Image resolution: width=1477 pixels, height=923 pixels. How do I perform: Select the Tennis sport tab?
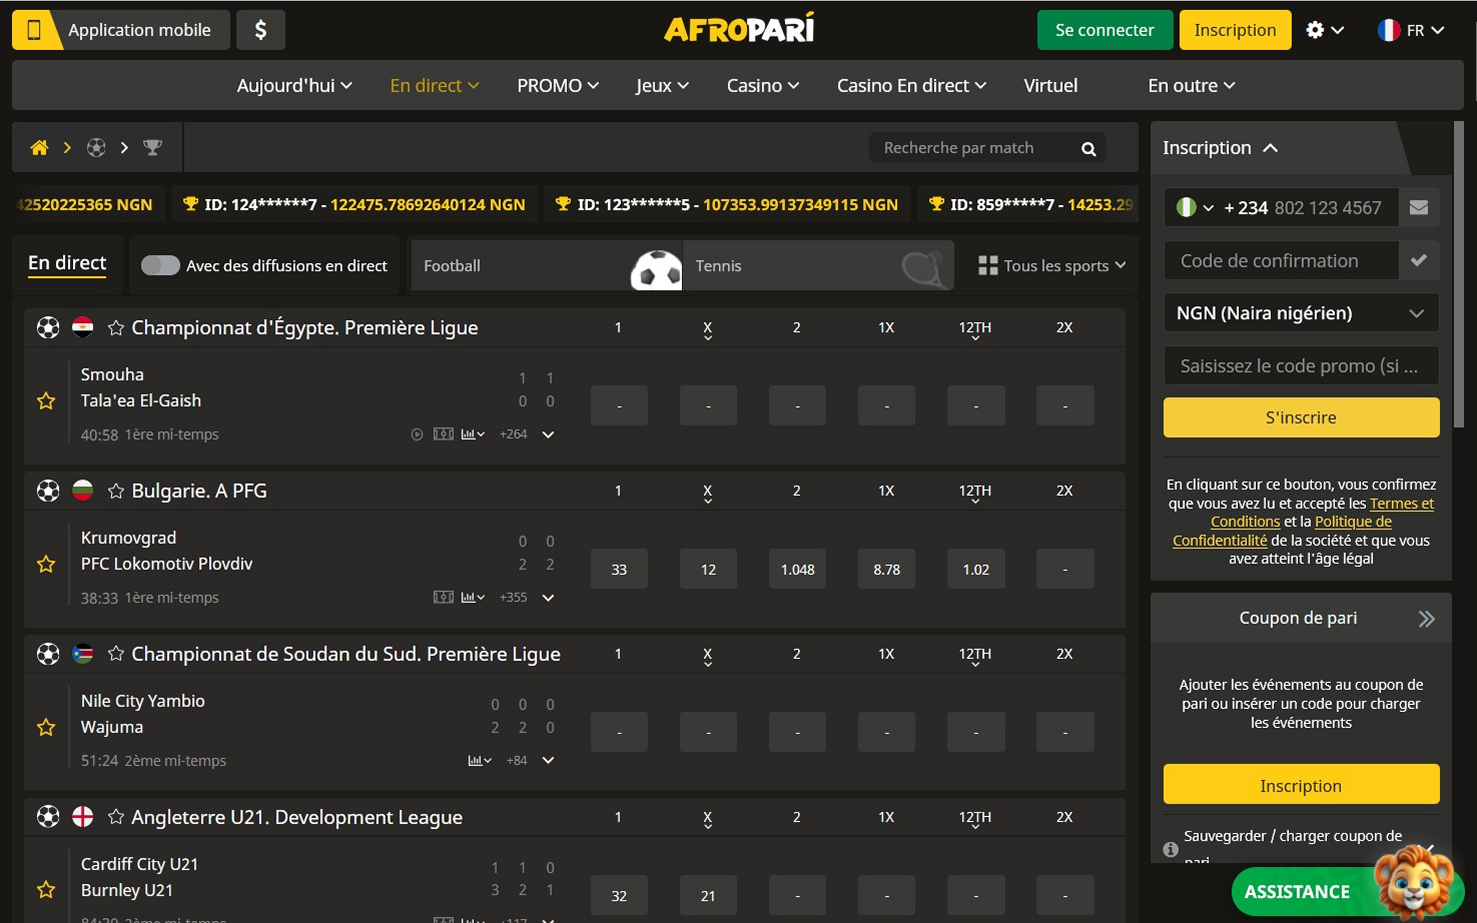[x=818, y=265]
